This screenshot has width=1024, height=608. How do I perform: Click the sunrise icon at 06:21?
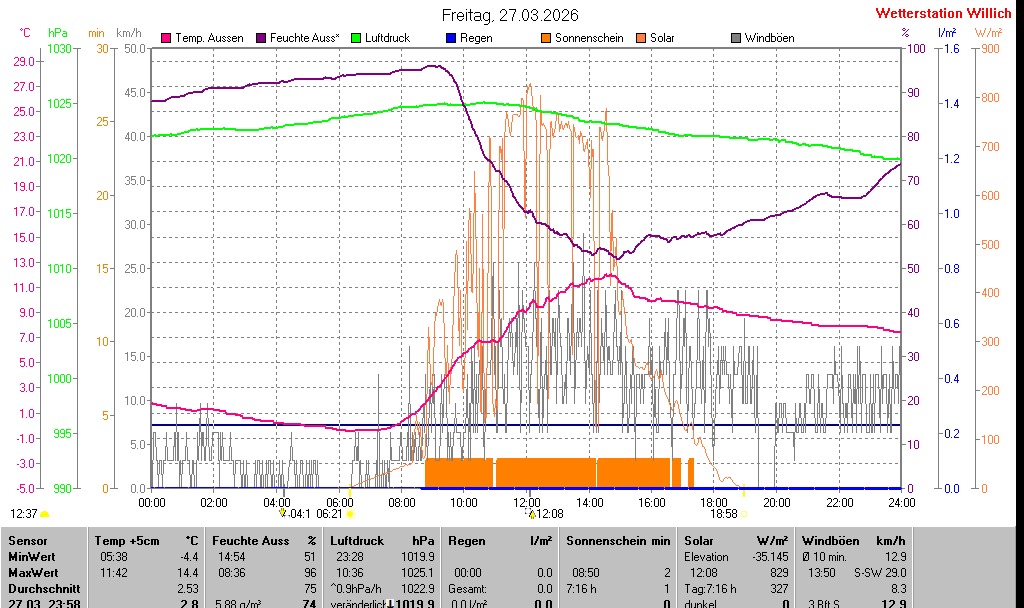(349, 513)
